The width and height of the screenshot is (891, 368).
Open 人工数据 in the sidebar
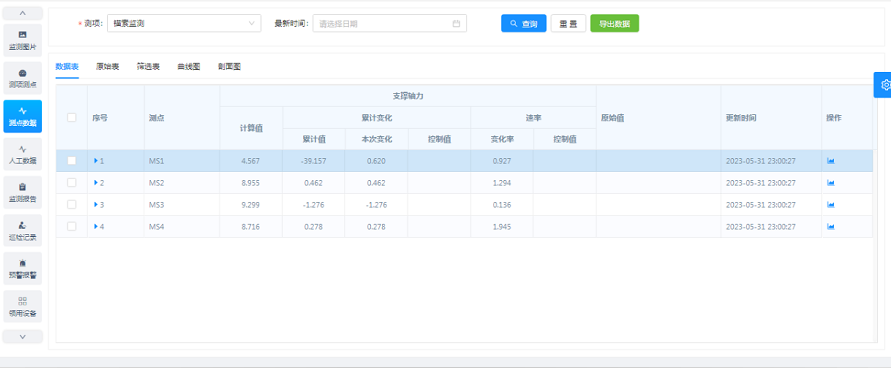click(x=23, y=154)
